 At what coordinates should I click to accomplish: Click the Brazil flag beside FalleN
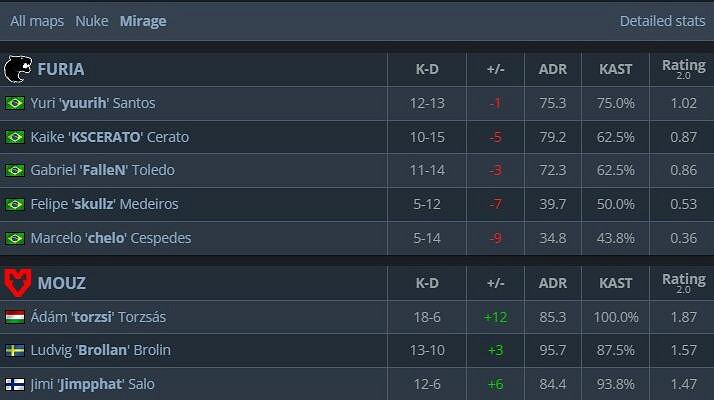click(x=15, y=170)
